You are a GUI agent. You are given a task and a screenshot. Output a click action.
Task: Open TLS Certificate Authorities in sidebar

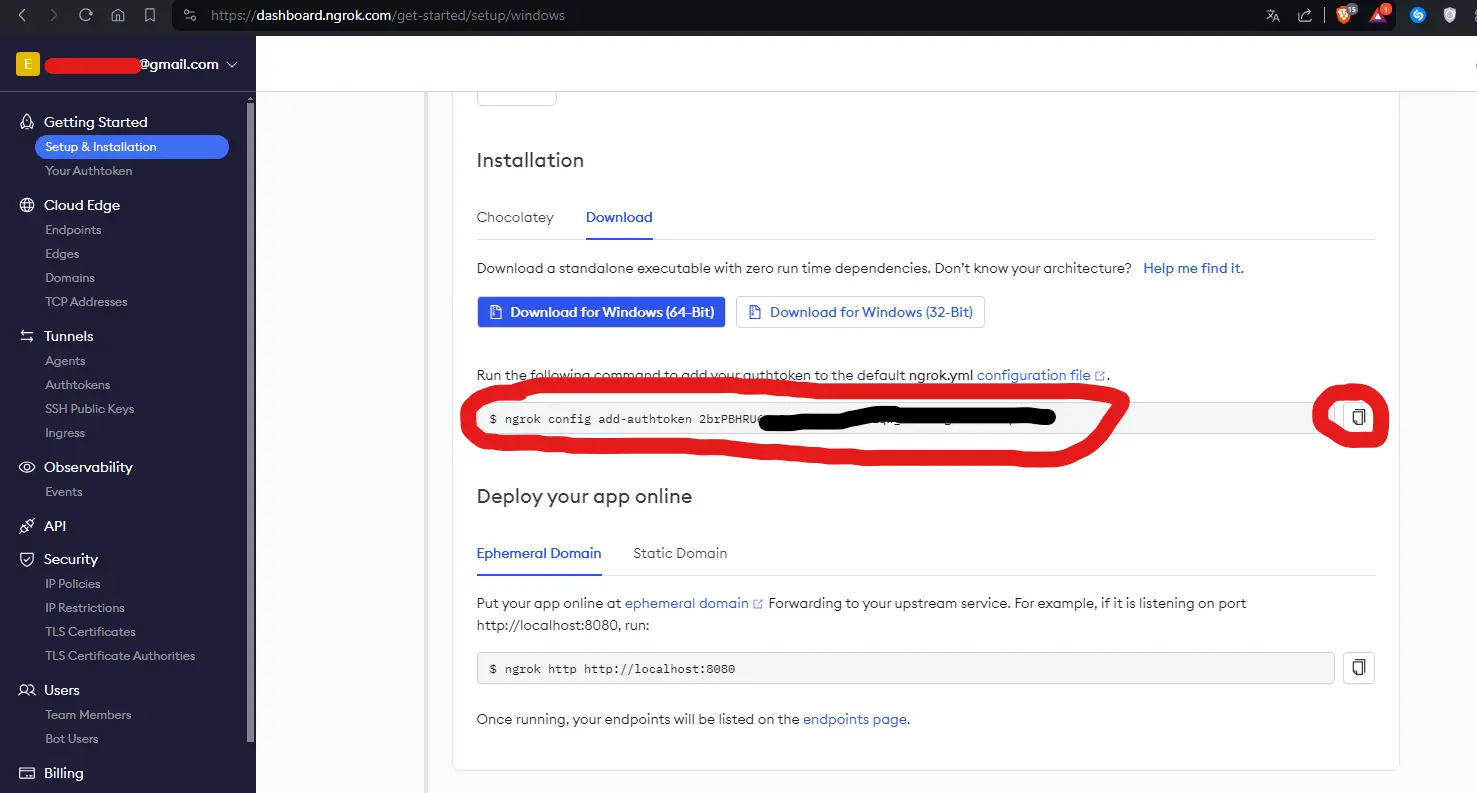coord(120,656)
